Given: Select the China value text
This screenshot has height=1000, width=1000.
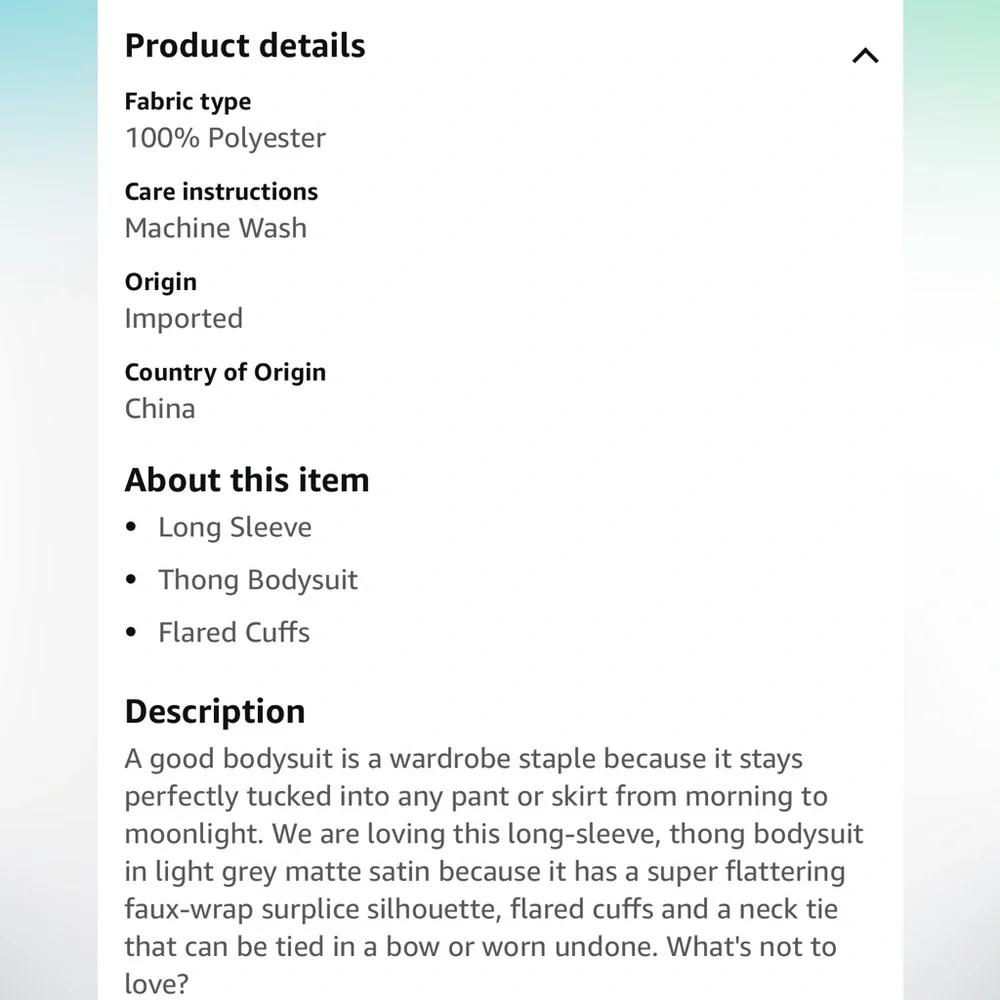Looking at the screenshot, I should [160, 408].
